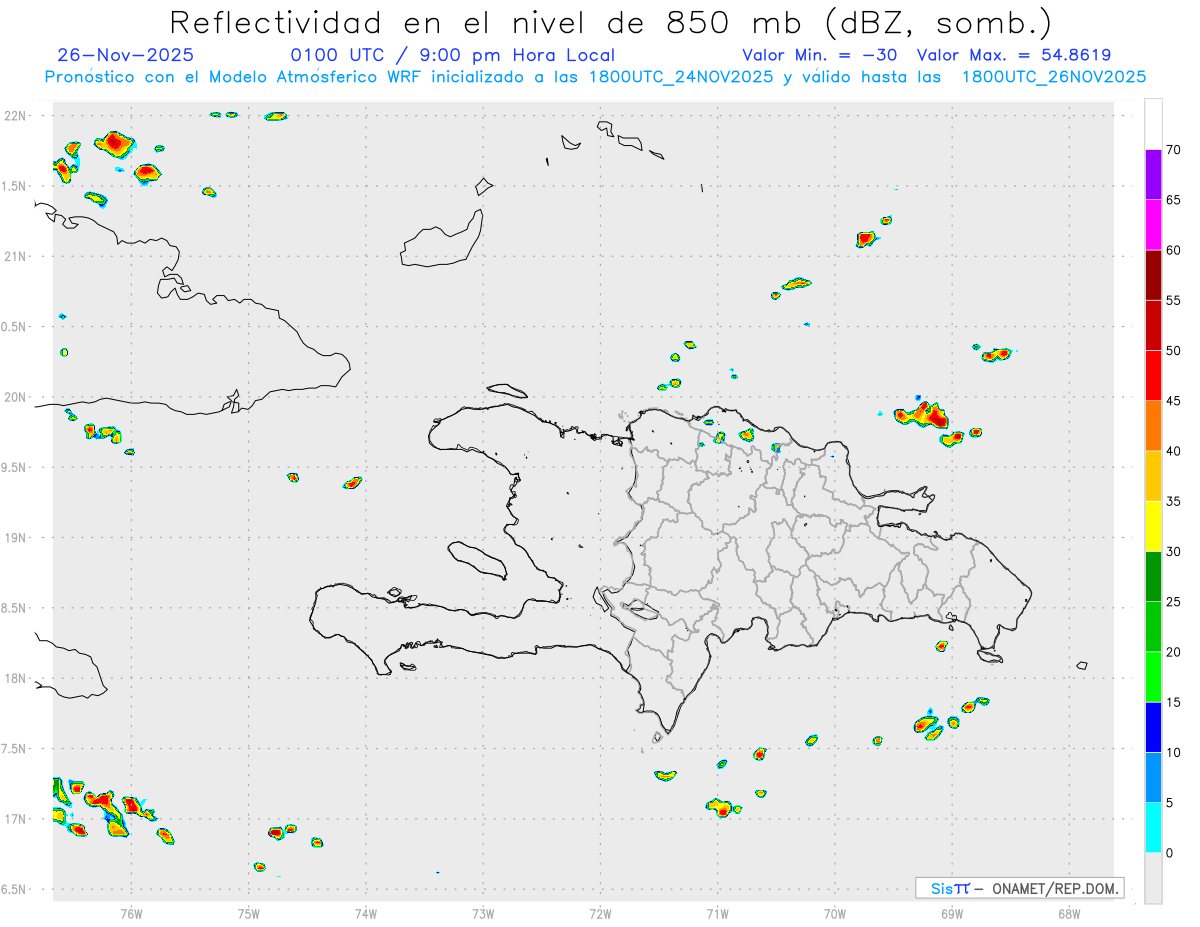The image size is (1200, 927).
Task: Click the "72W" longitude label
Action: 600,914
